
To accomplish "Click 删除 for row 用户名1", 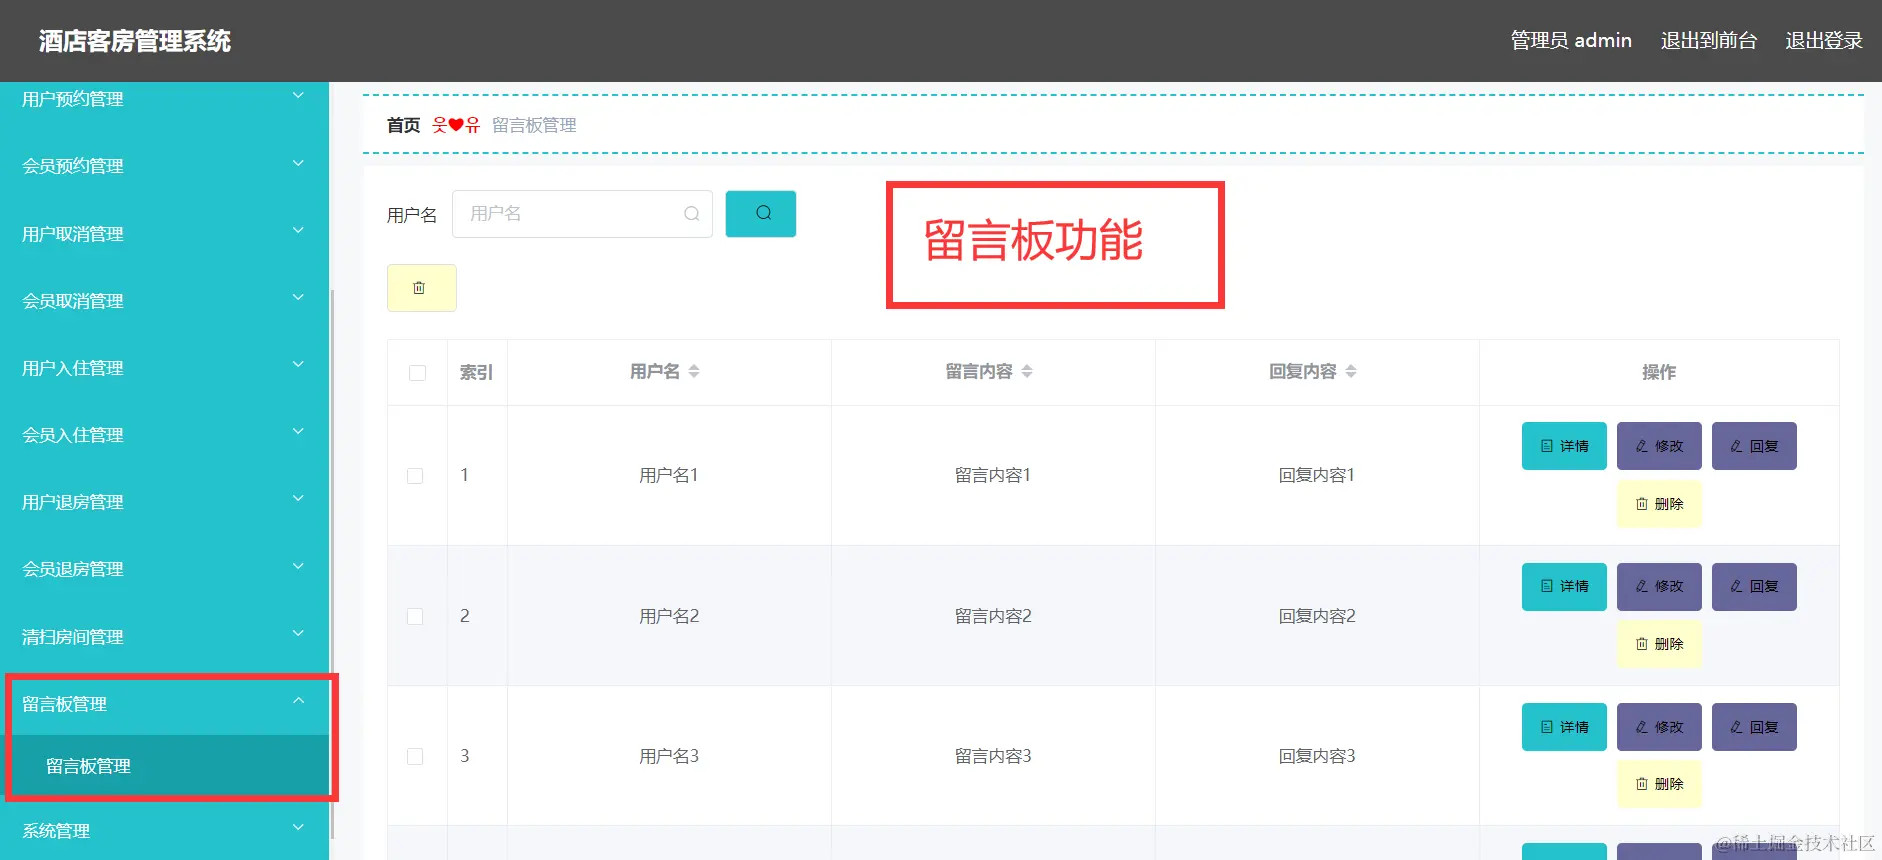I will coord(1659,504).
